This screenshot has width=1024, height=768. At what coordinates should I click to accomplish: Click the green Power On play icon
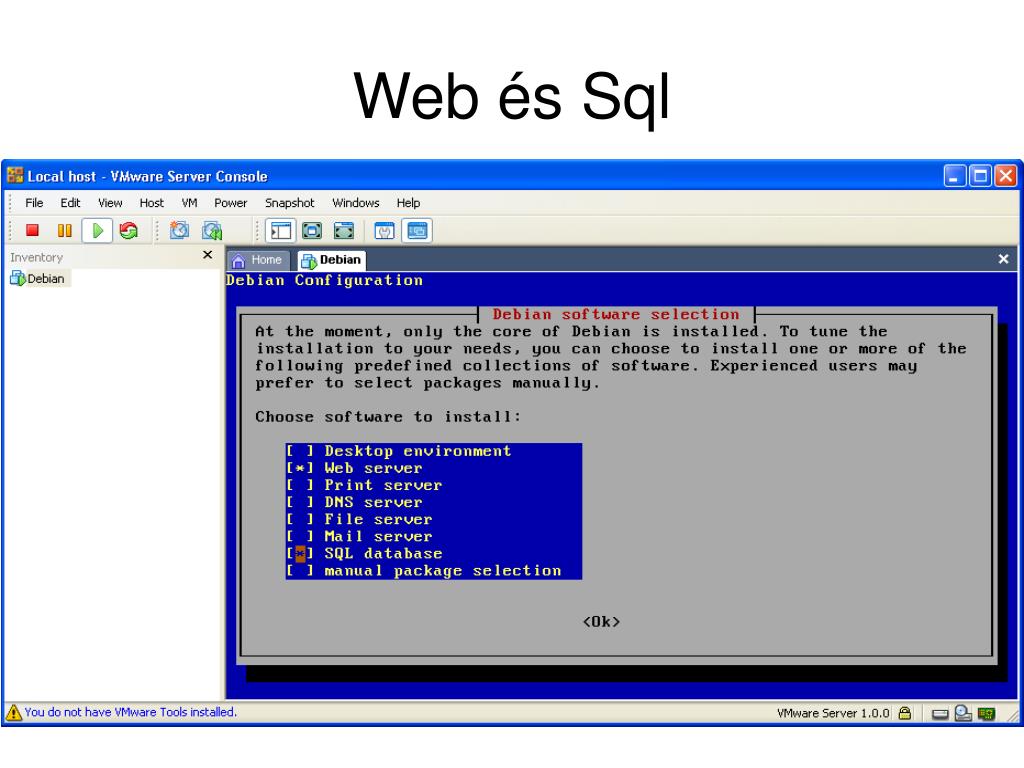[97, 231]
